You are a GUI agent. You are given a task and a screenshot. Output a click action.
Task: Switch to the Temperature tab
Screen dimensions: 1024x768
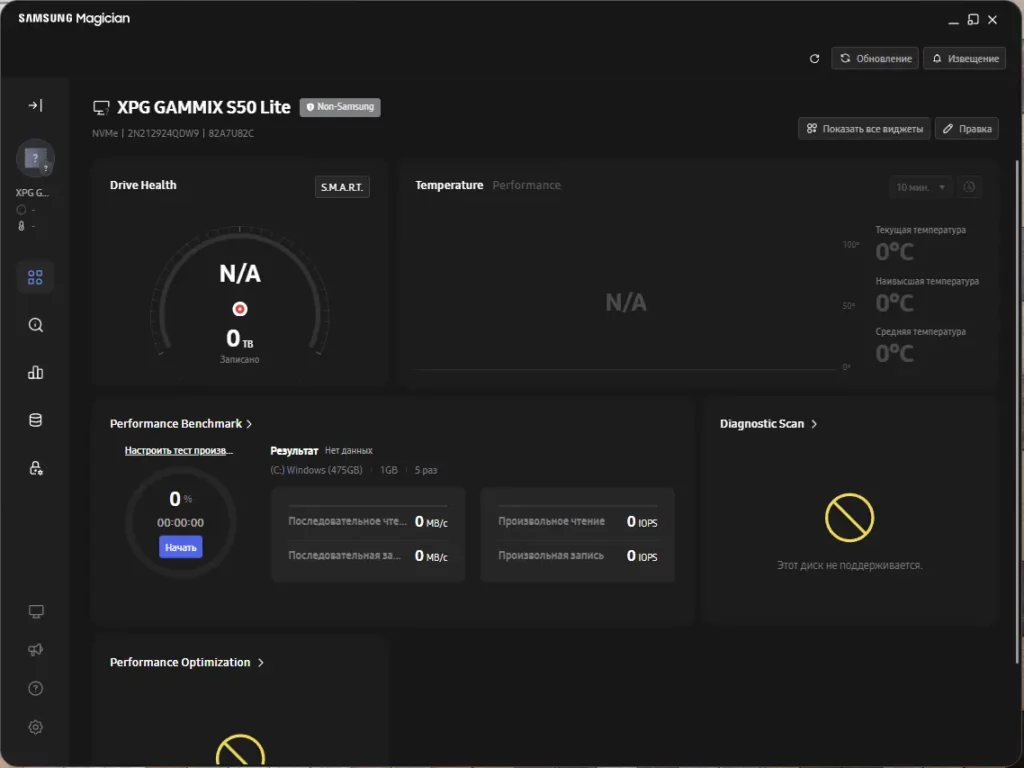point(449,185)
